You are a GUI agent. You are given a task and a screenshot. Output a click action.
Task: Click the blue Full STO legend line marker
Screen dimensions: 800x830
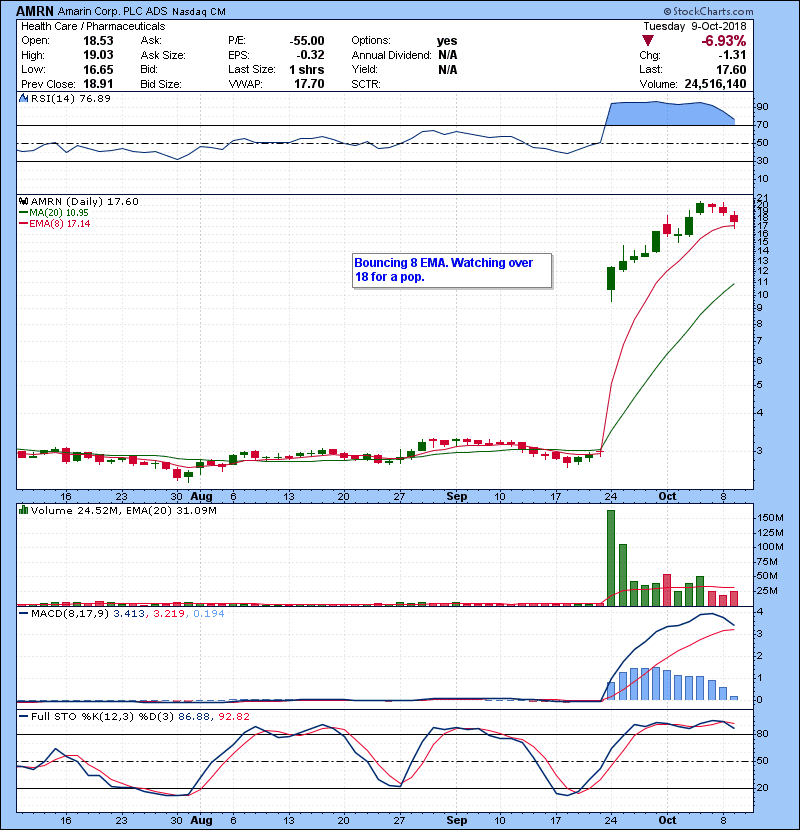(x=23, y=716)
